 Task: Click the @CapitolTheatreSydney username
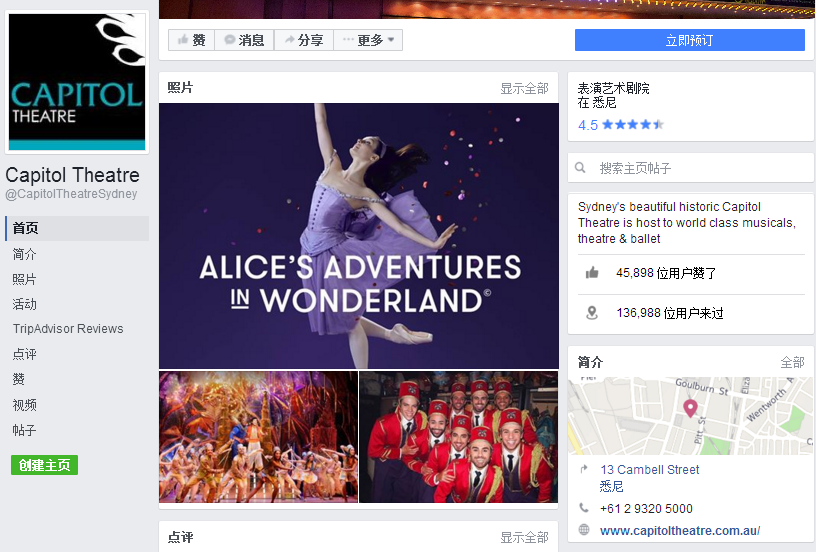click(x=71, y=194)
